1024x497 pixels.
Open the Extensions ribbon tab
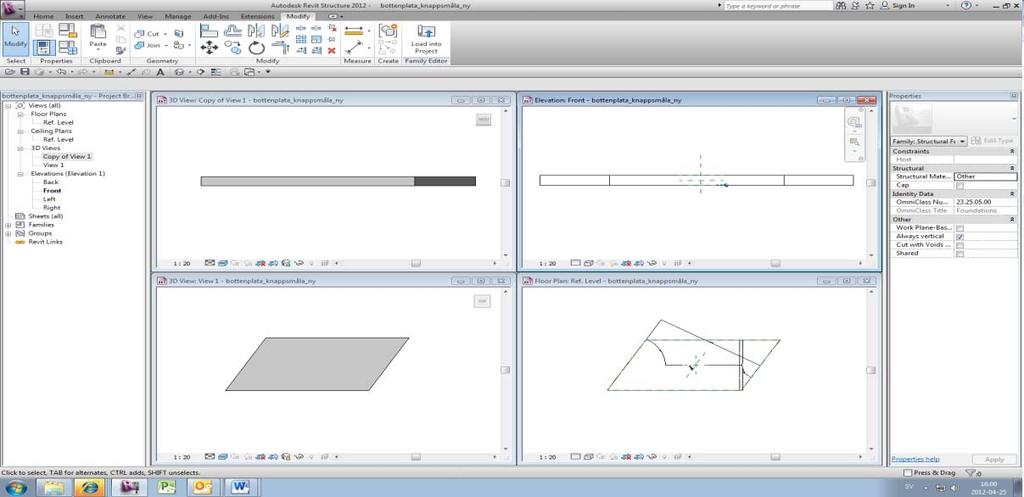click(x=257, y=16)
